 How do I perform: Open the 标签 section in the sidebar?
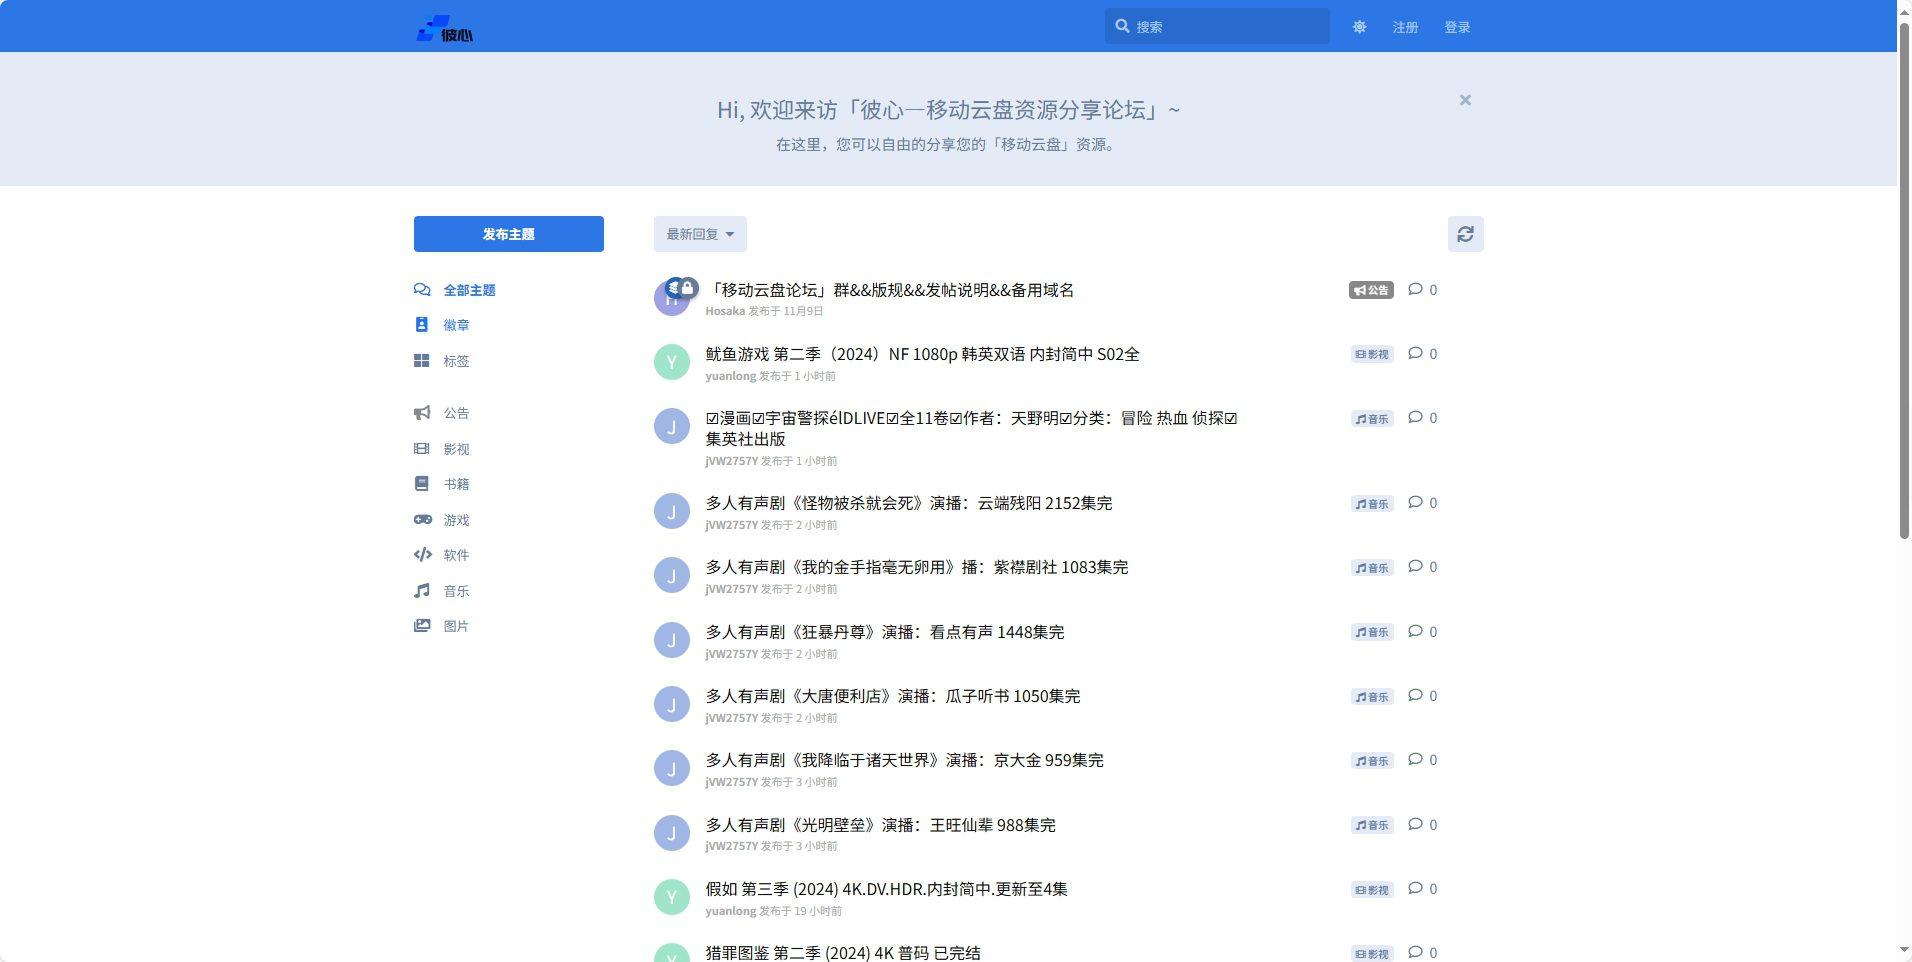456,361
